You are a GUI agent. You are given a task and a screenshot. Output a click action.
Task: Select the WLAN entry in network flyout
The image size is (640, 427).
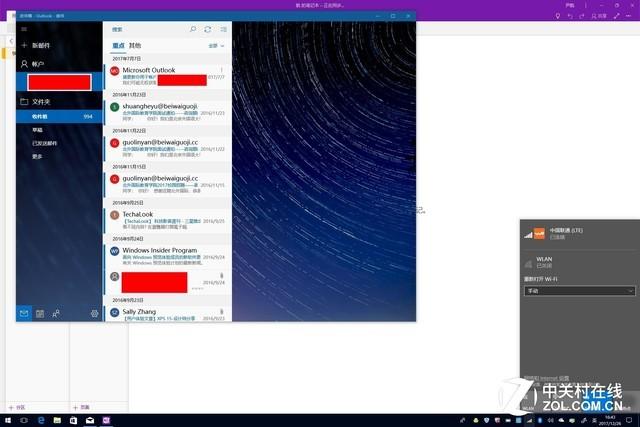[580, 262]
